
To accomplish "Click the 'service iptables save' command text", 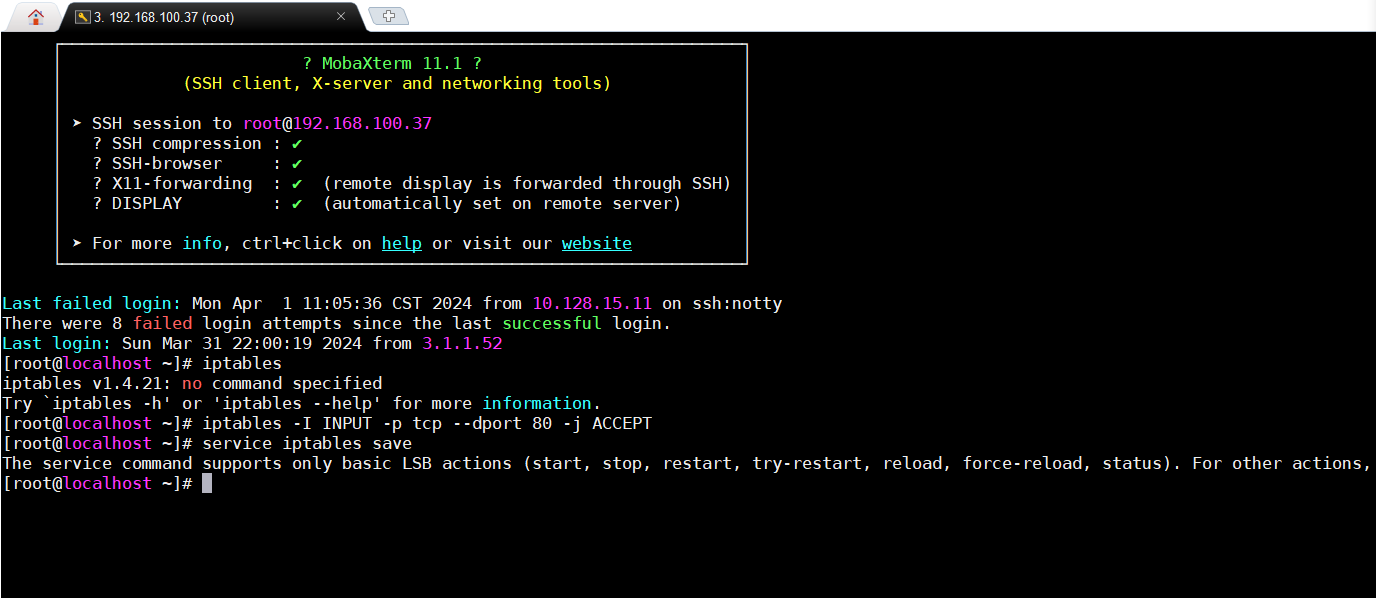I will 306,444.
